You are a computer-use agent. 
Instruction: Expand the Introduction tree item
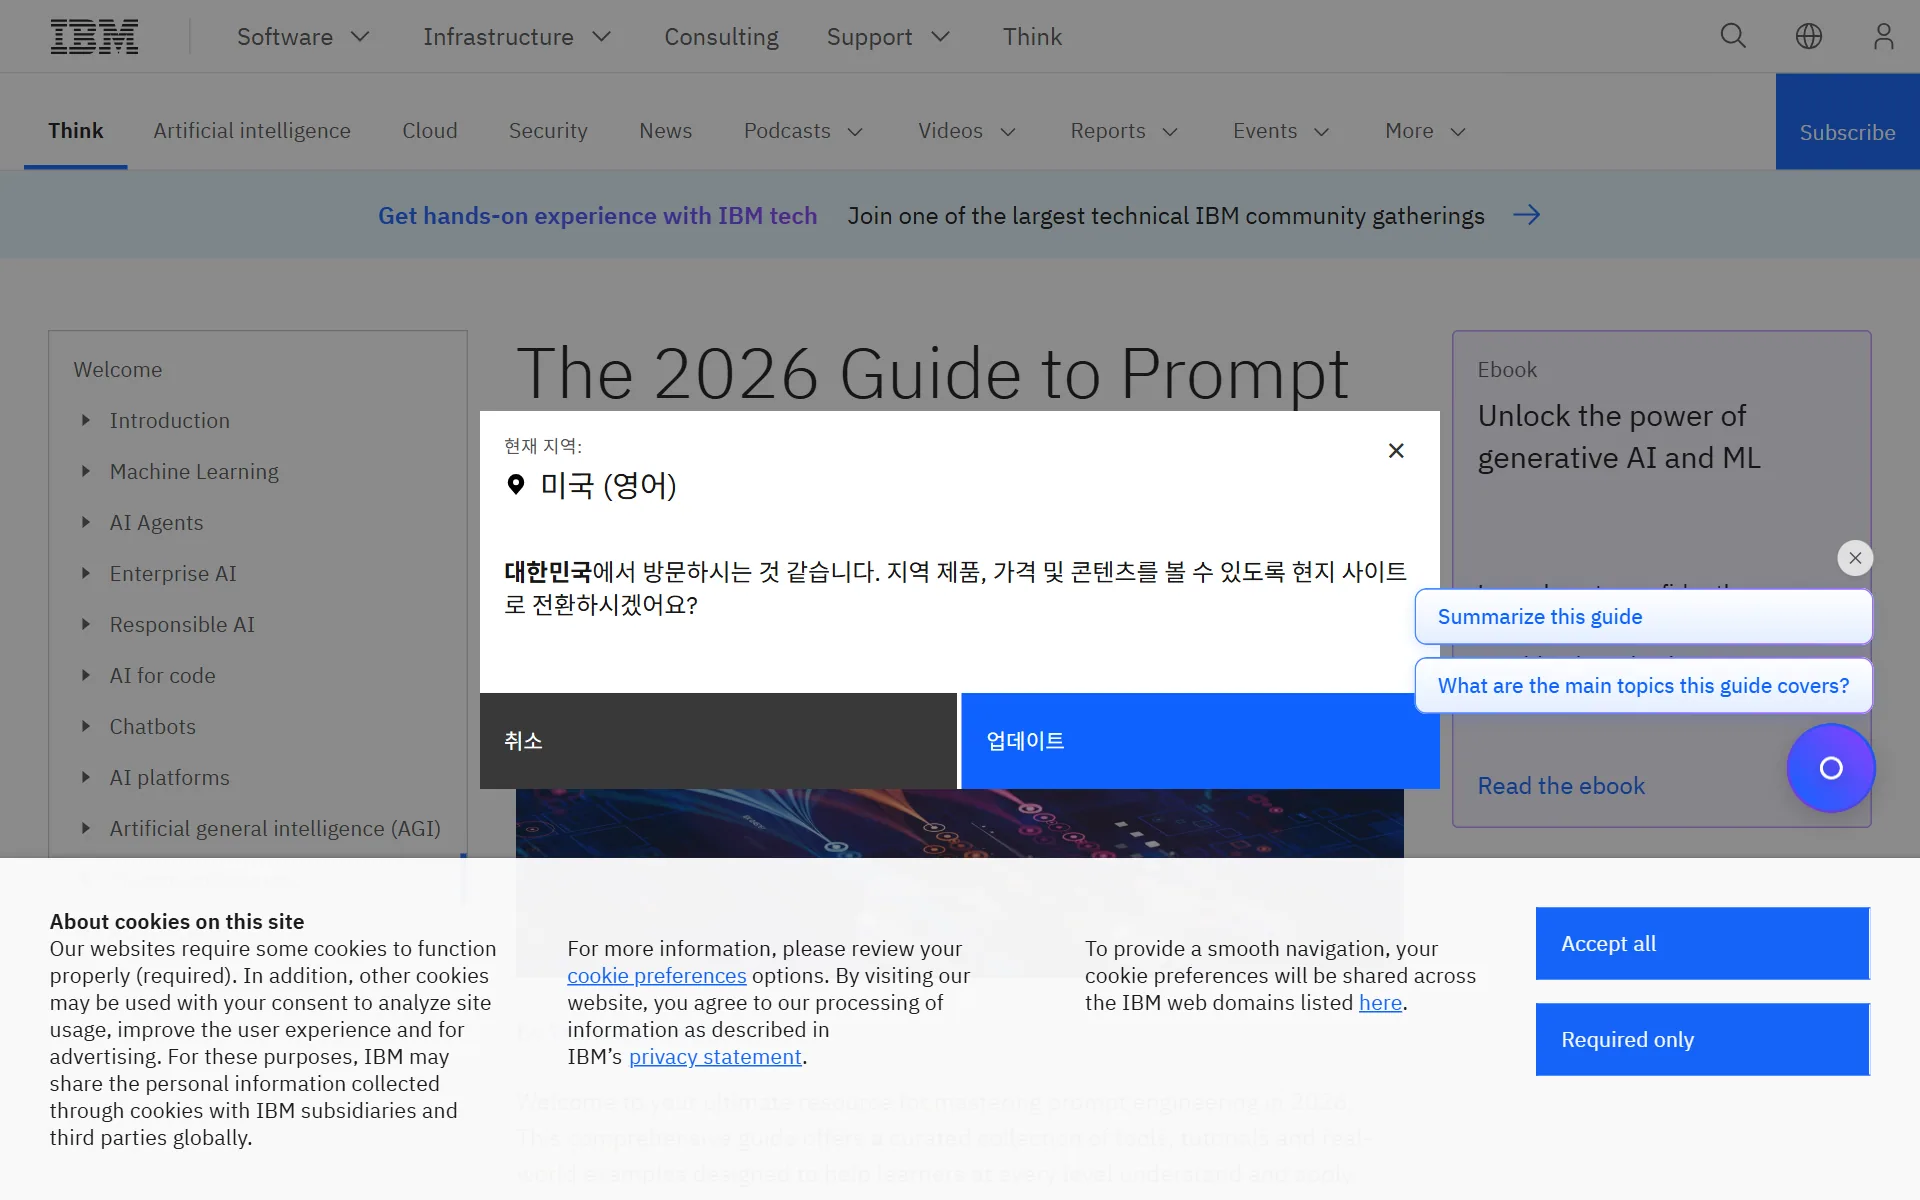[x=86, y=420]
